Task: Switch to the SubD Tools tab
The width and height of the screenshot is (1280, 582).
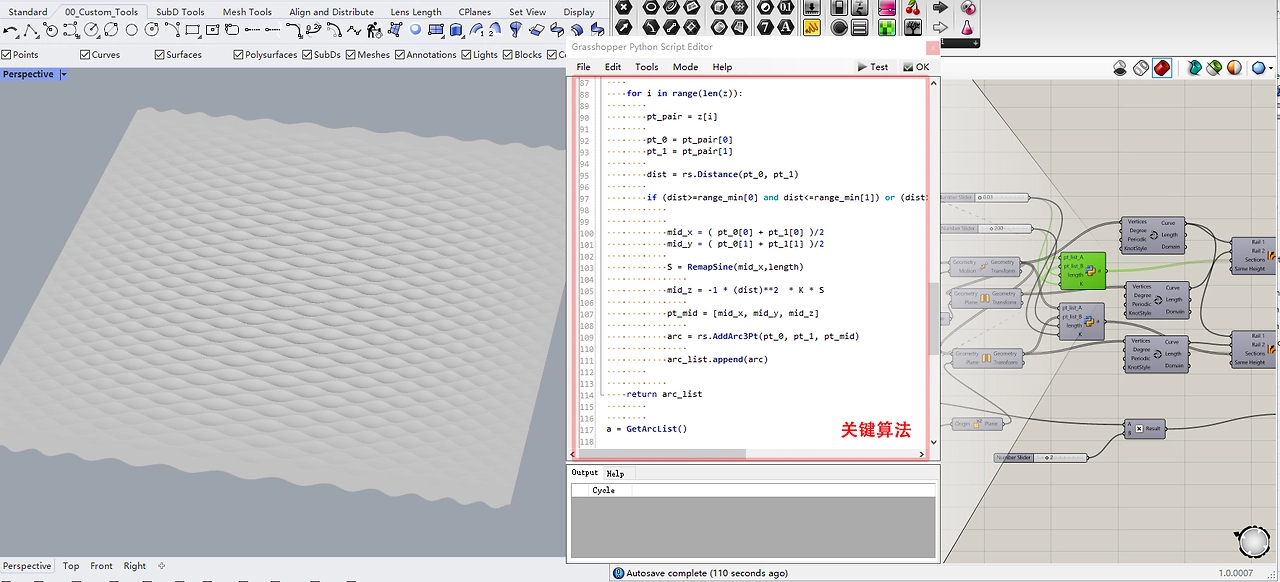Action: 180,12
